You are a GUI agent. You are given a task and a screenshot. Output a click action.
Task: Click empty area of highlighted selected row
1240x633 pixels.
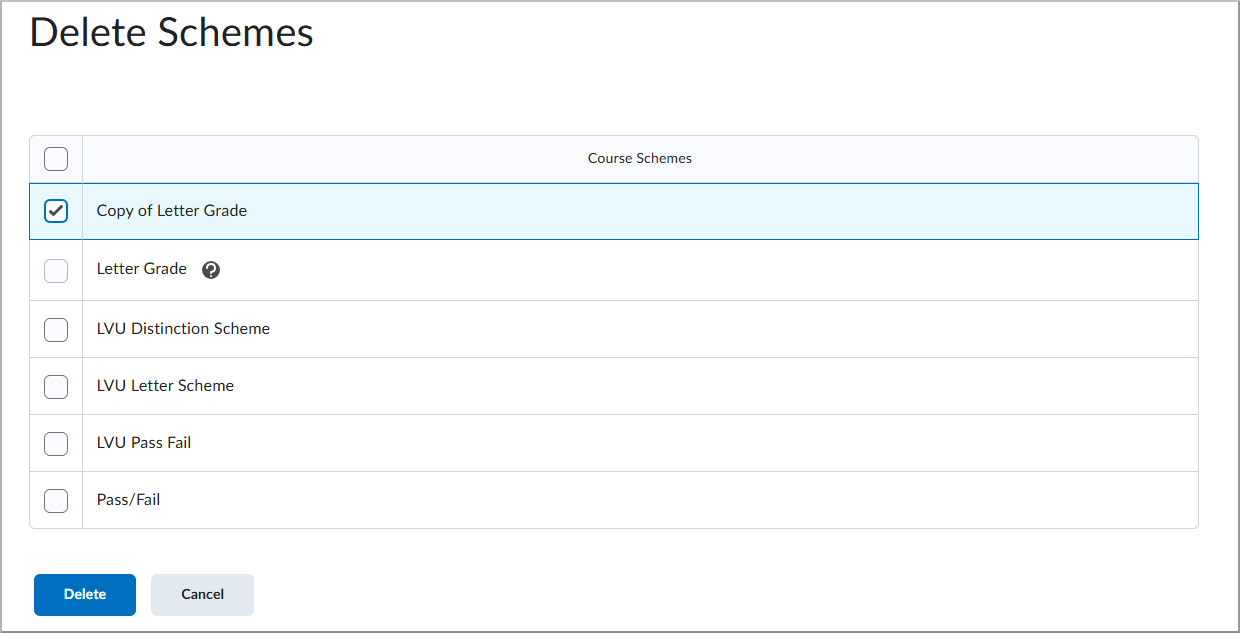(720, 211)
